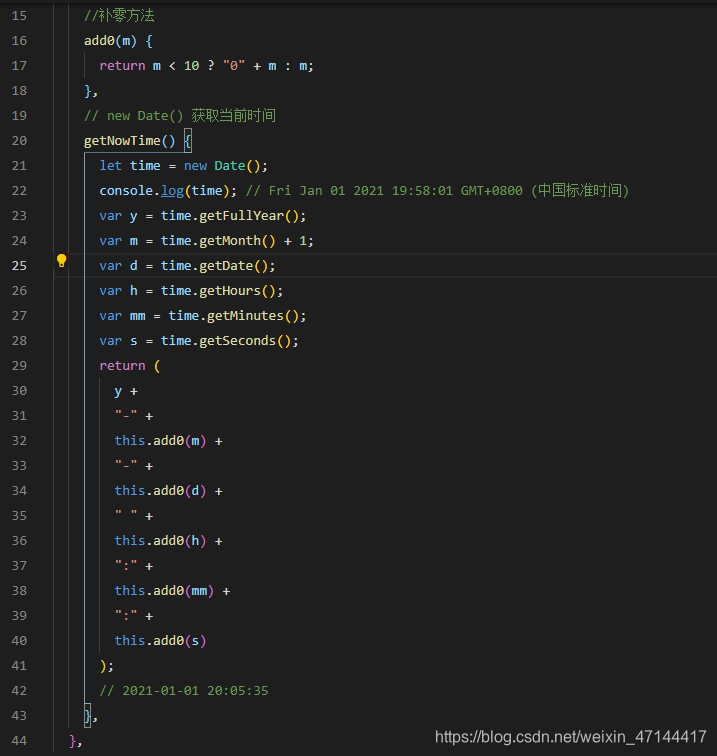Click line number 44 in gutter
The width and height of the screenshot is (717, 756).
(19, 741)
